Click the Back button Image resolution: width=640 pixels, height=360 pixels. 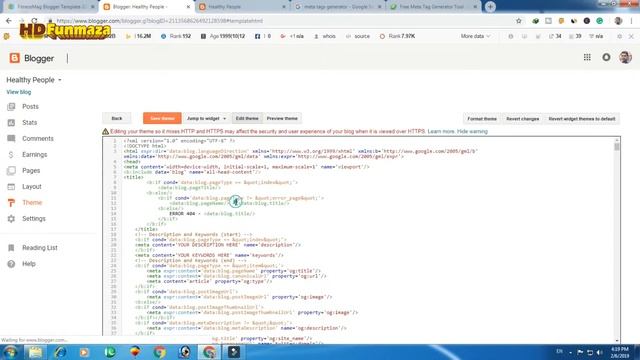click(x=117, y=118)
